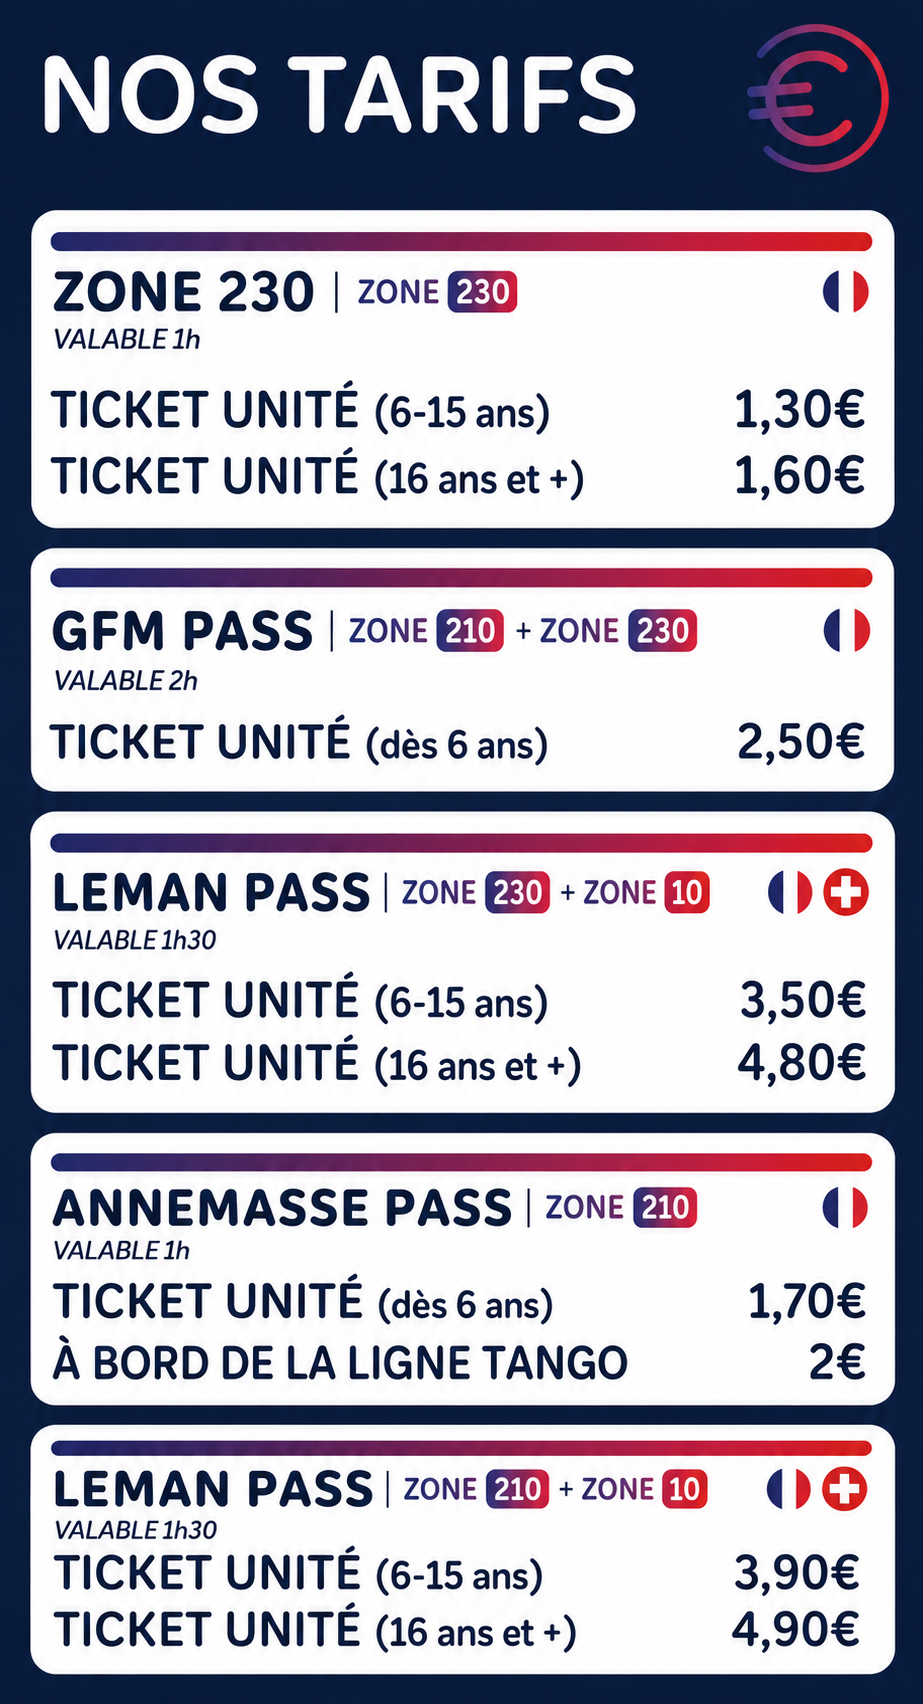Screen dimensions: 923x1704
Task: Click French flag in first Leman Pass card
Action: point(790,892)
